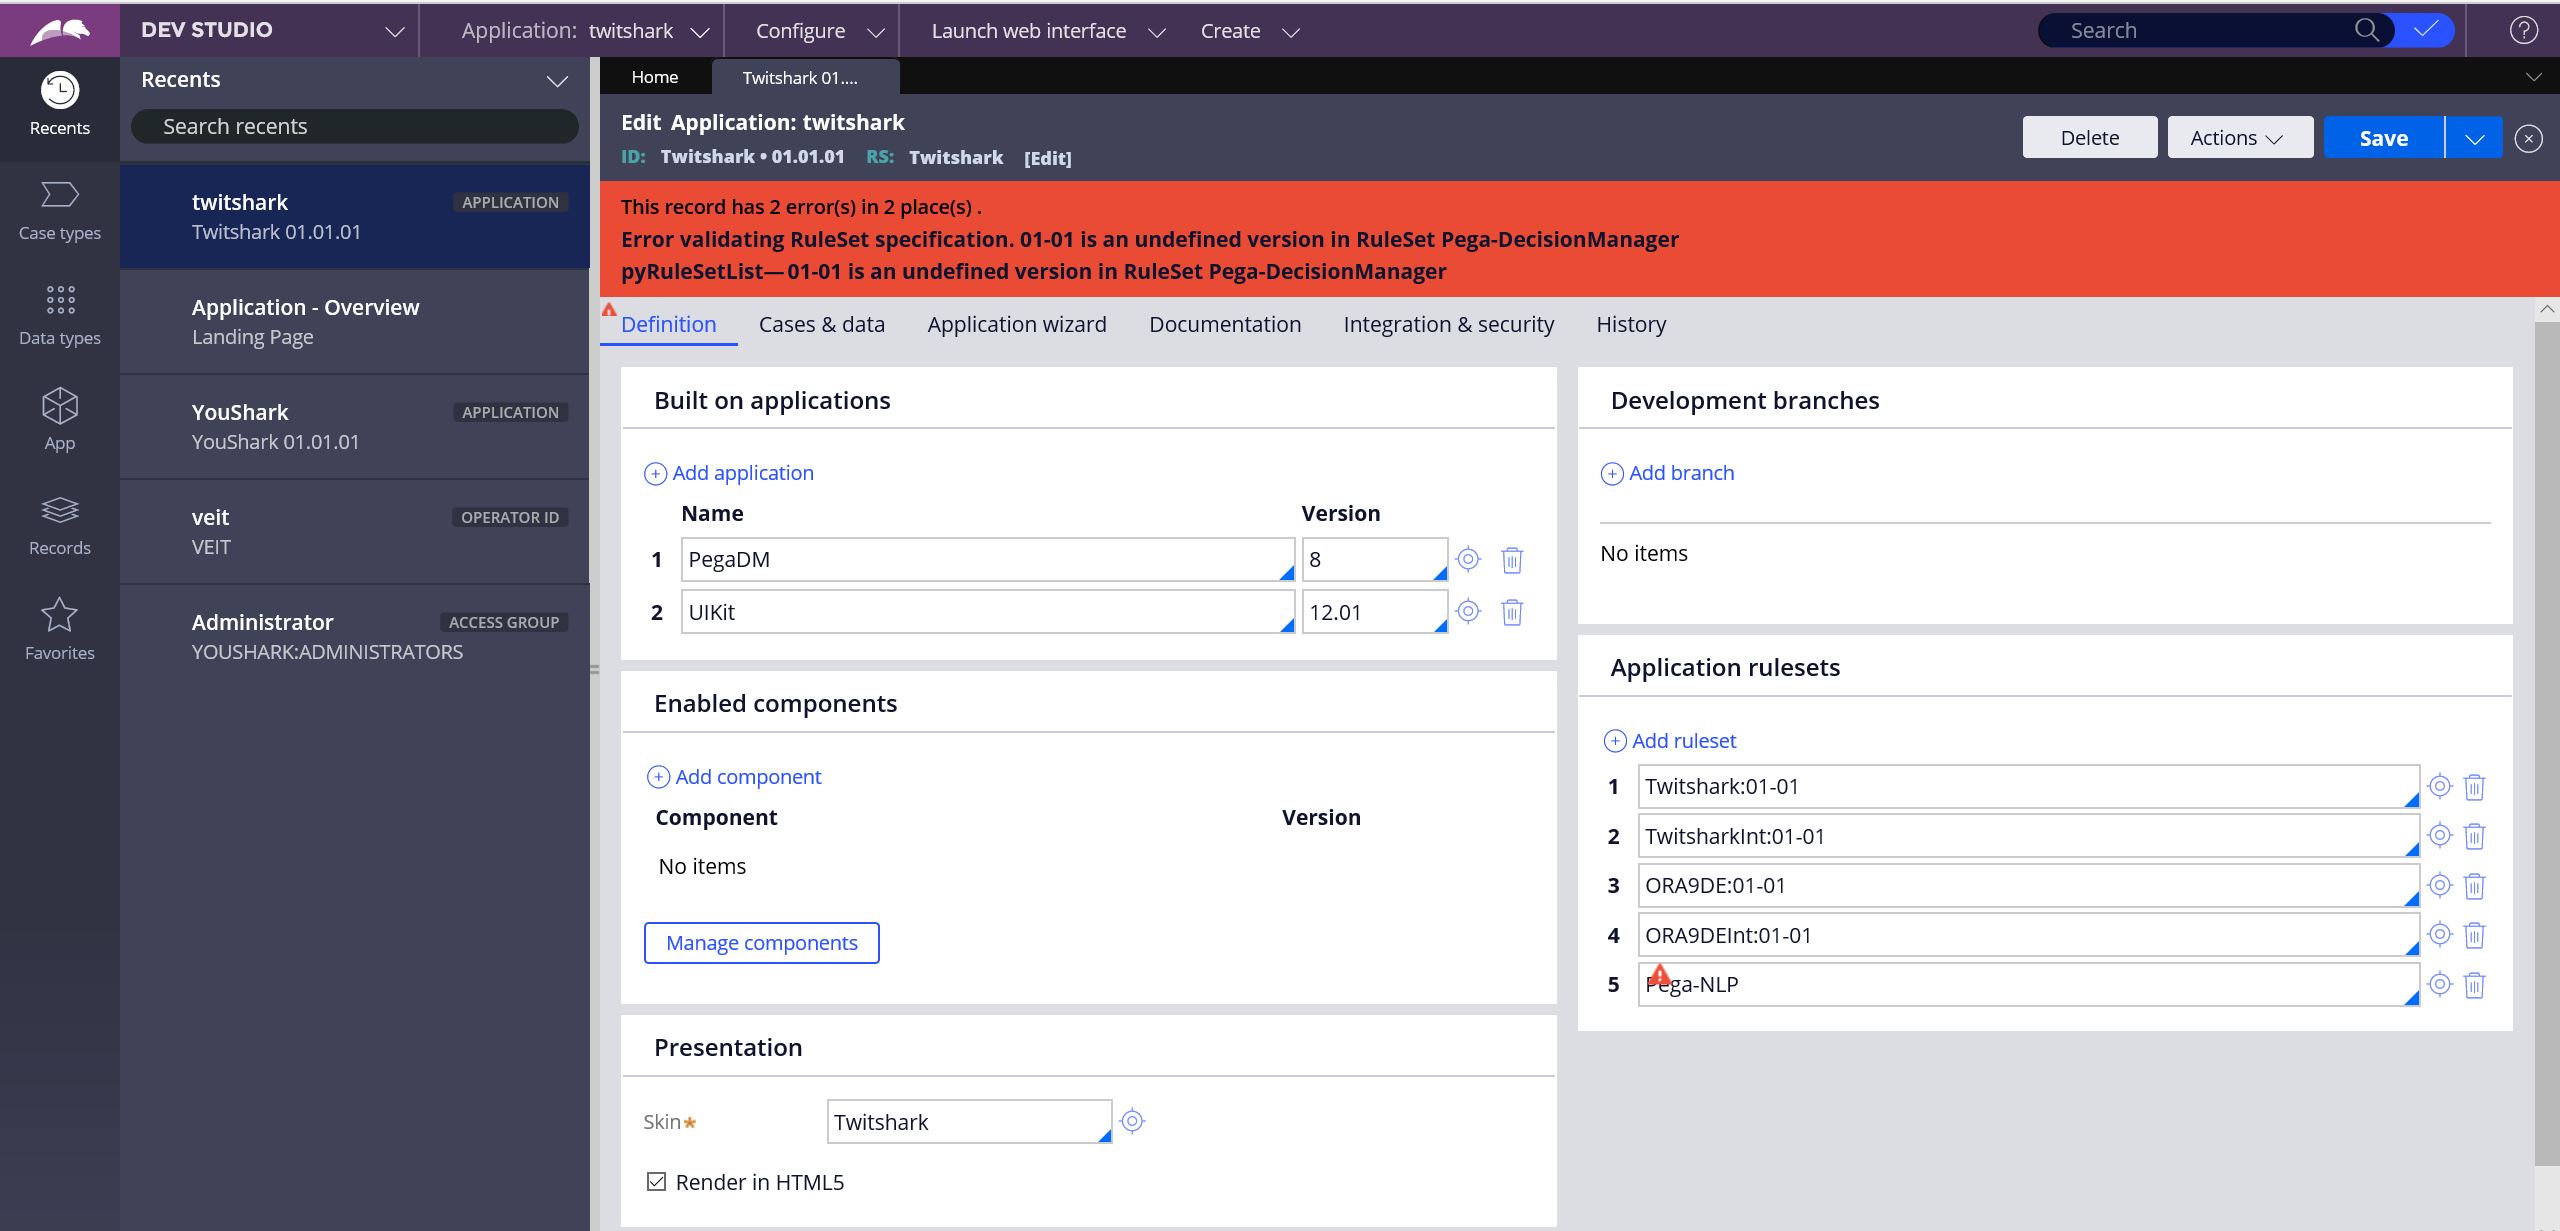
Task: Open the help question mark icon
Action: click(2523, 30)
